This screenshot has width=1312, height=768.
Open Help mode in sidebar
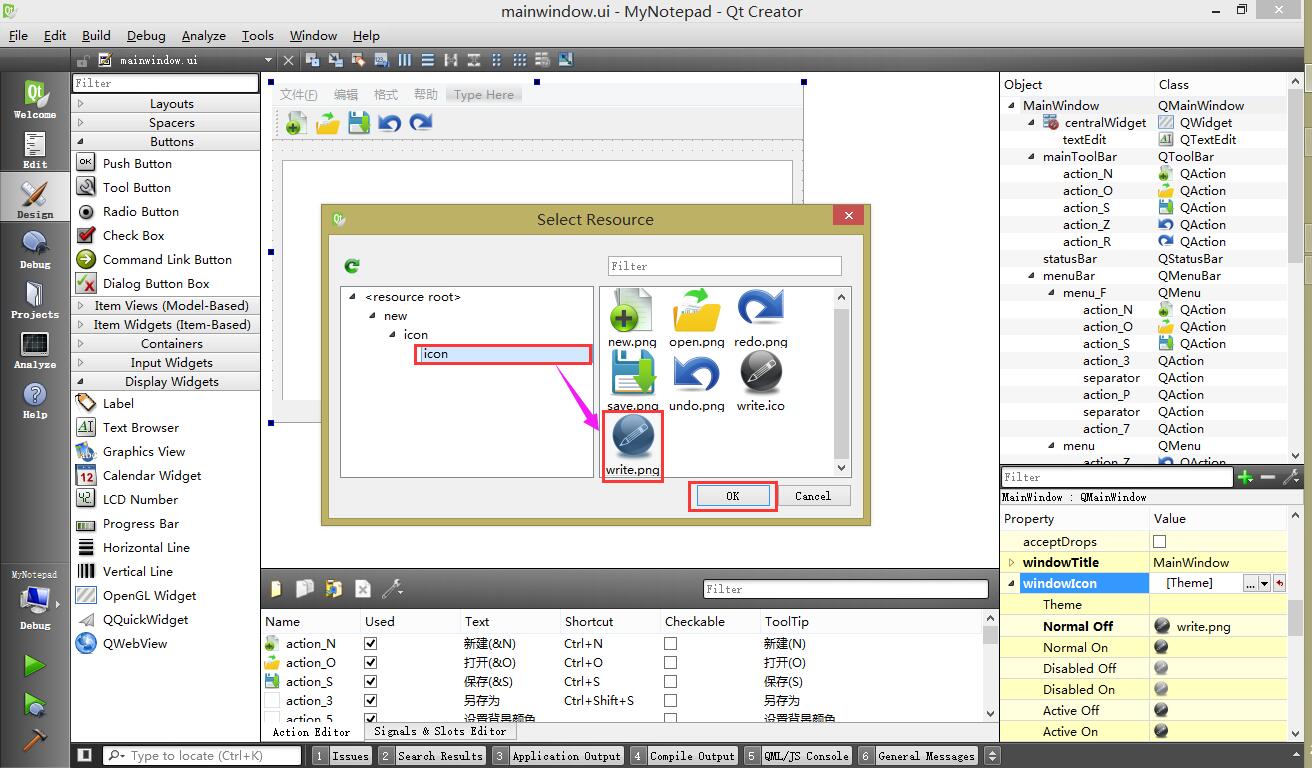point(35,400)
